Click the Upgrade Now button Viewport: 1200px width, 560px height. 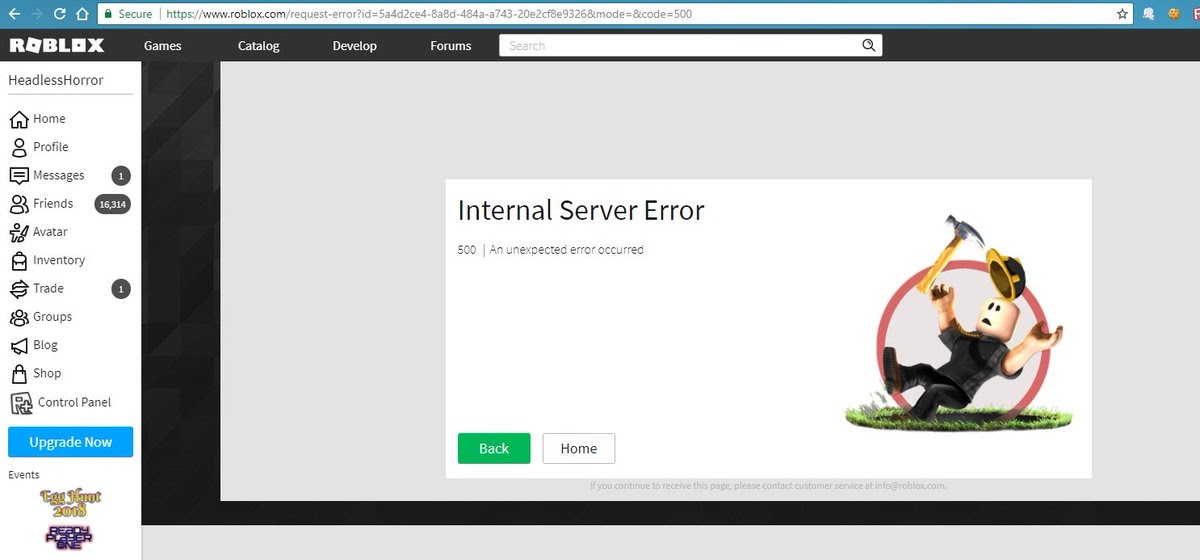tap(70, 442)
